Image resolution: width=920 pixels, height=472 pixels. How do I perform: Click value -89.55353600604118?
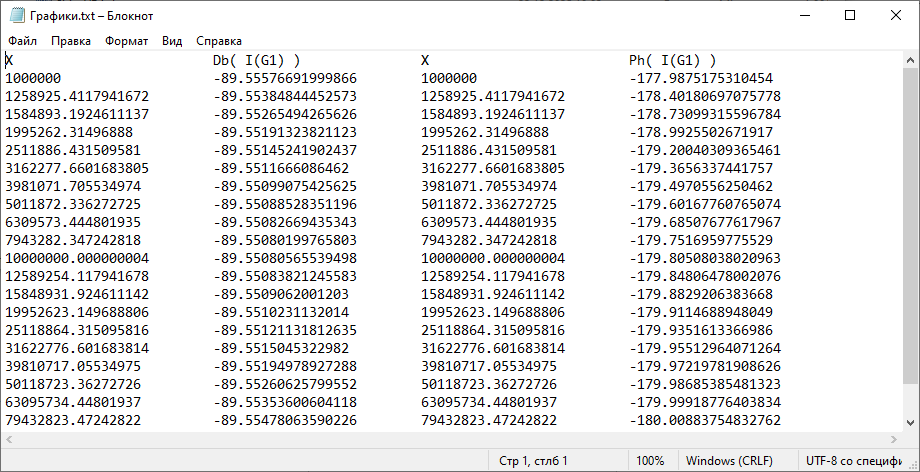click(x=285, y=402)
